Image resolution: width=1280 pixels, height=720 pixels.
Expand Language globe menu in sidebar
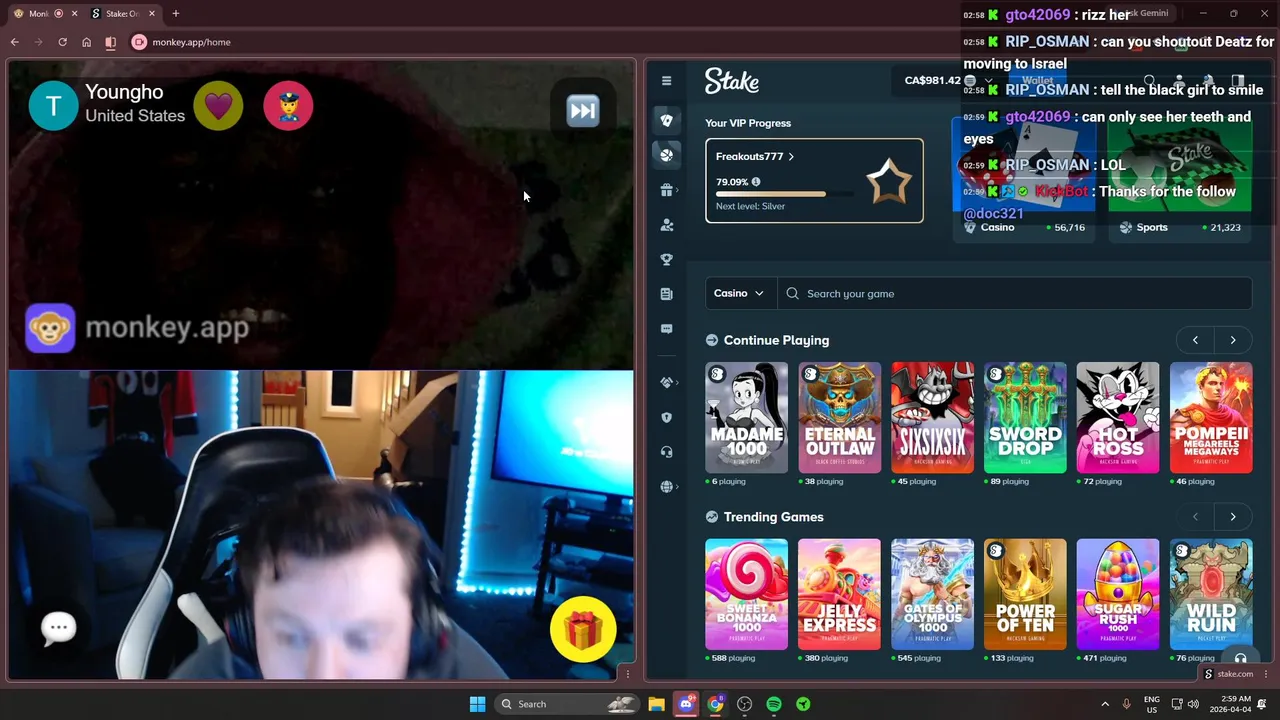pos(668,486)
